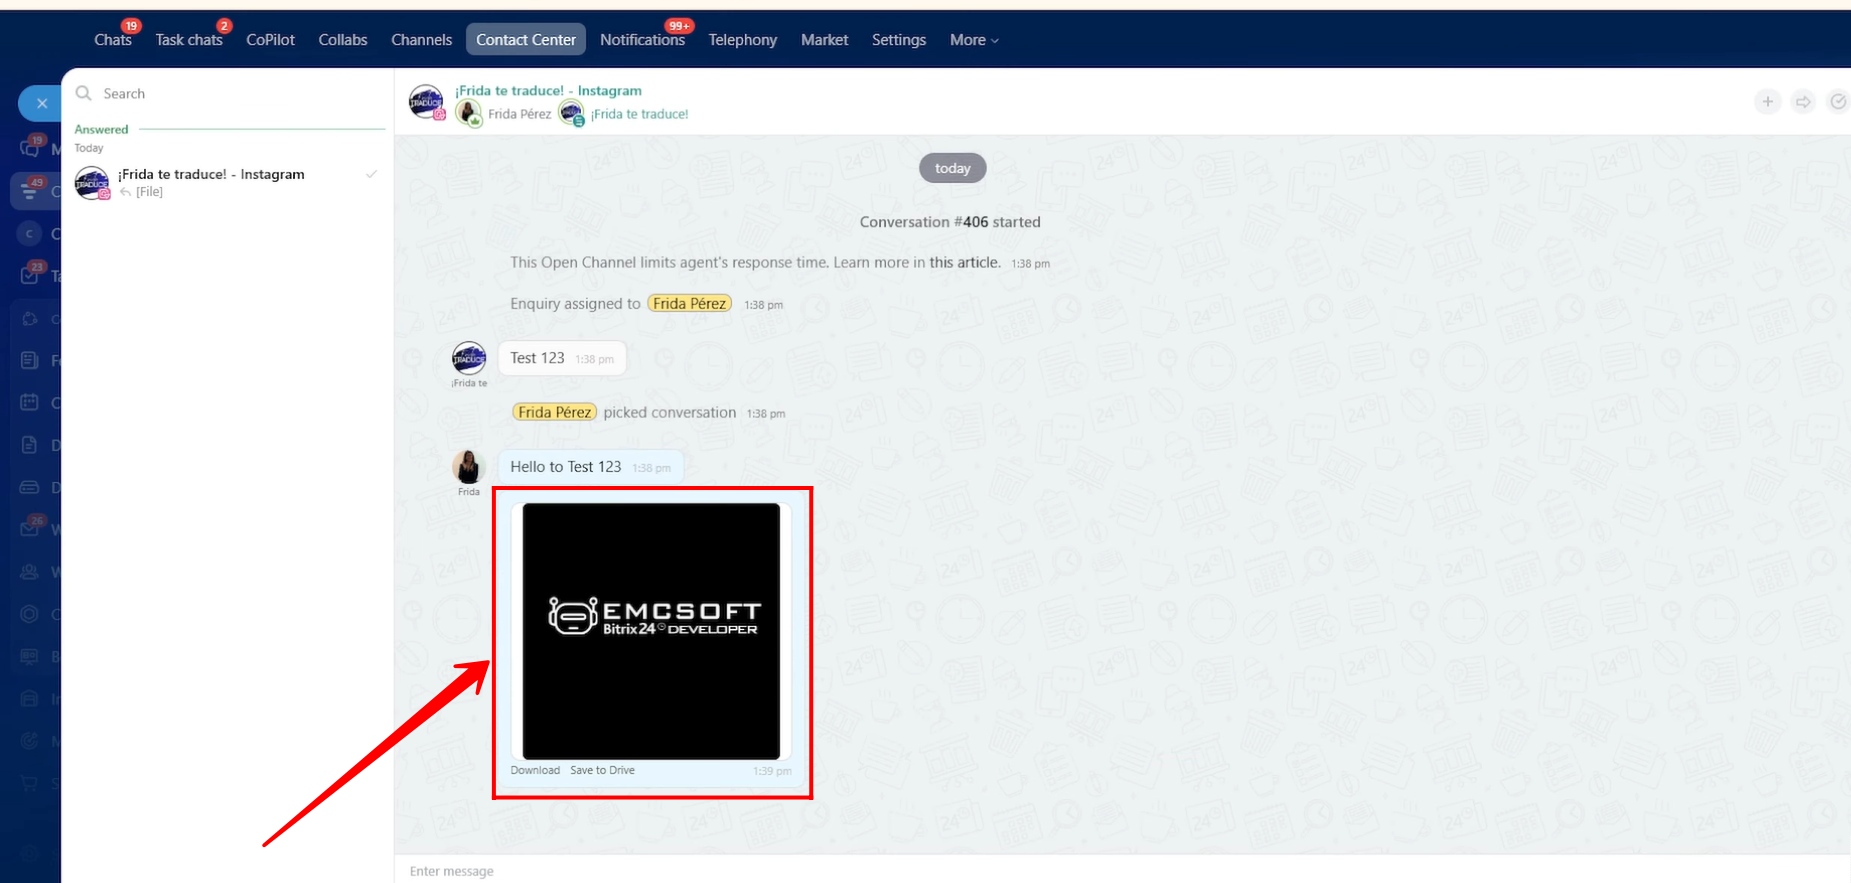The image size is (1851, 883).
Task: Click Save to Drive under the image
Action: [x=602, y=770]
